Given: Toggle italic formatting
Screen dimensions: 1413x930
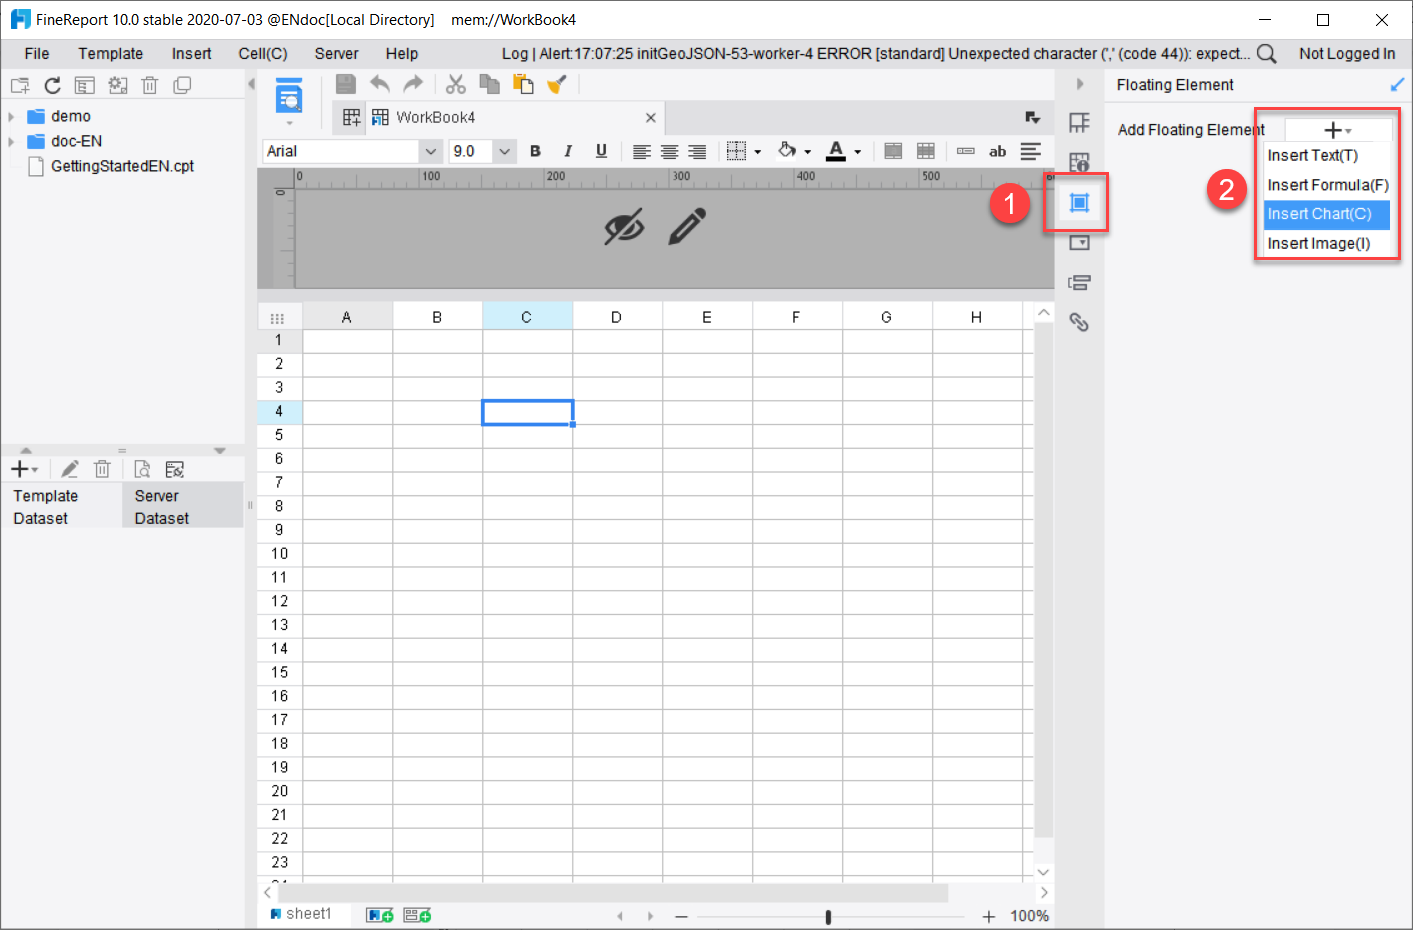Looking at the screenshot, I should [x=568, y=151].
